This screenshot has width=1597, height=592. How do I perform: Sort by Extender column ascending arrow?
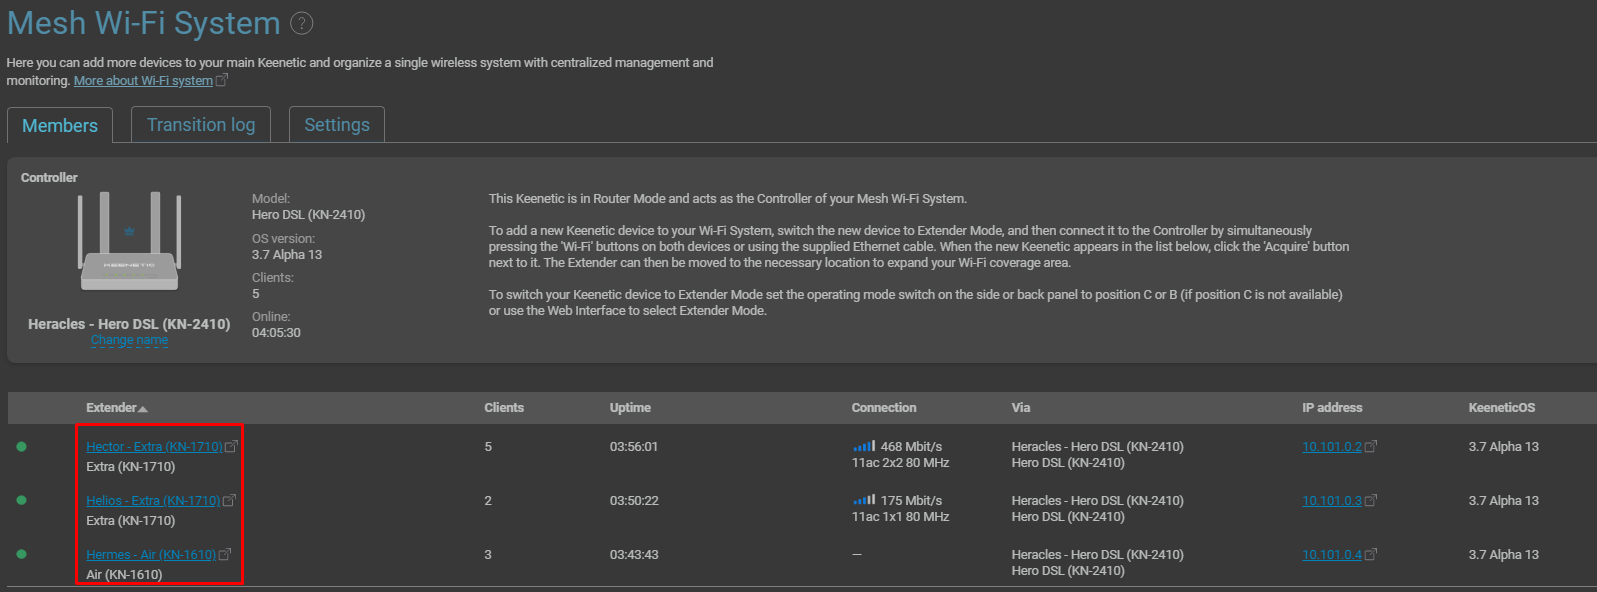click(x=143, y=409)
